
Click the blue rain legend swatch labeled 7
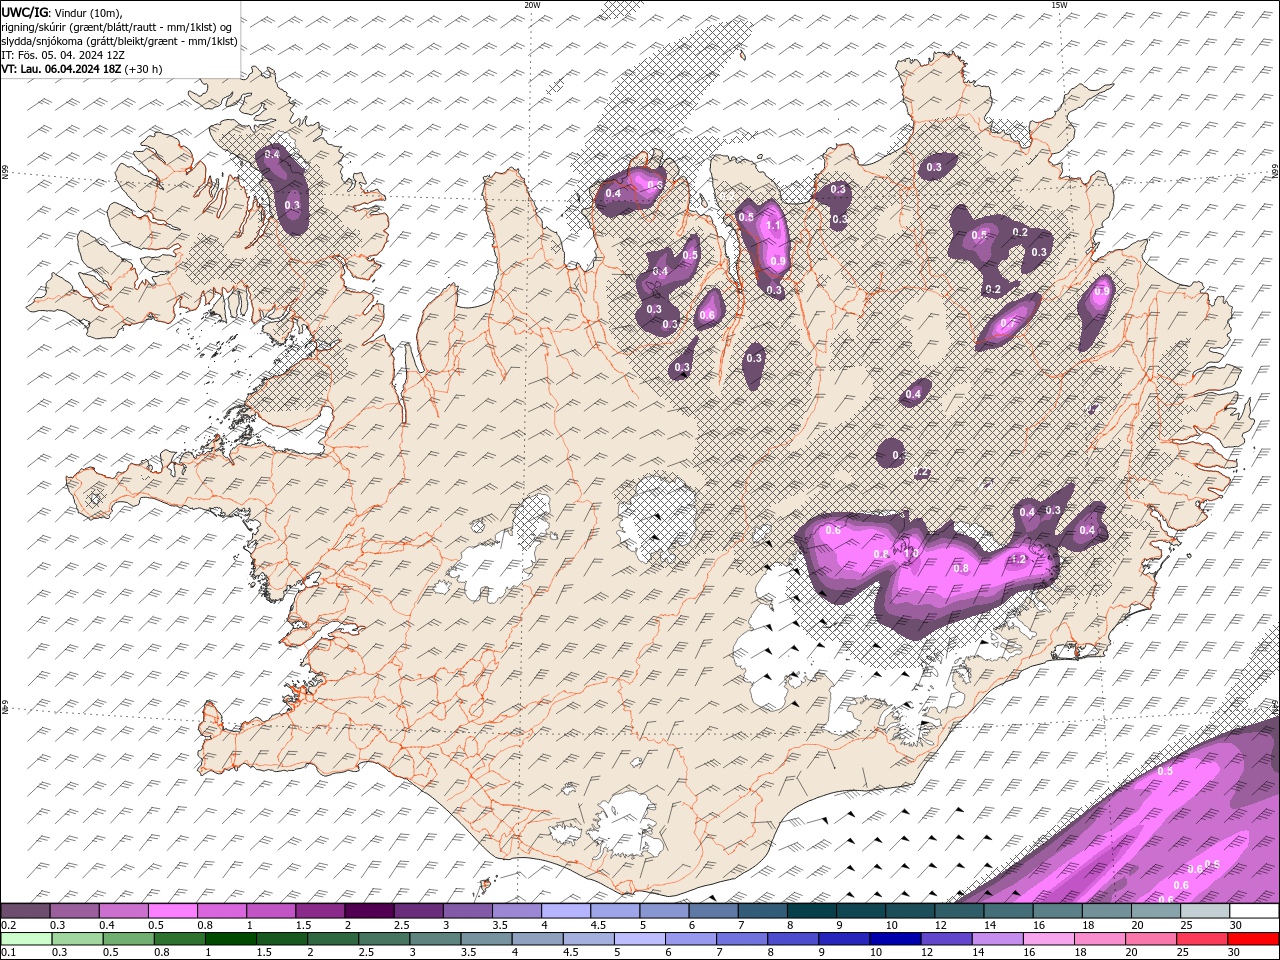click(x=741, y=939)
